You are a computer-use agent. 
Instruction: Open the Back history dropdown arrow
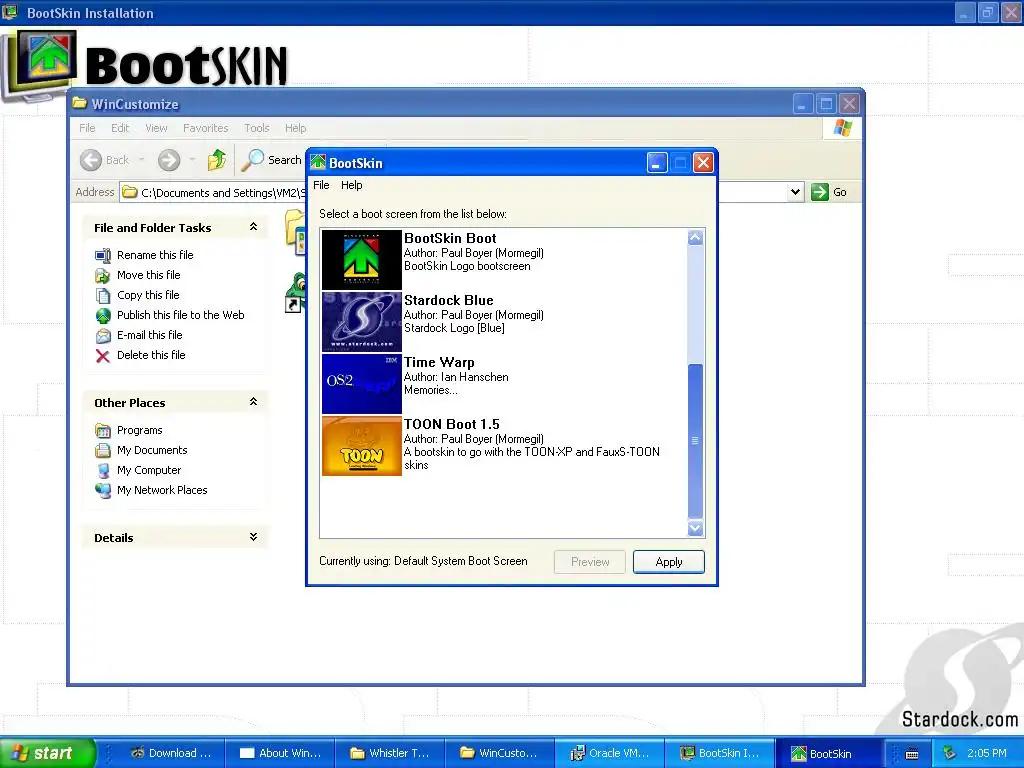pos(142,160)
